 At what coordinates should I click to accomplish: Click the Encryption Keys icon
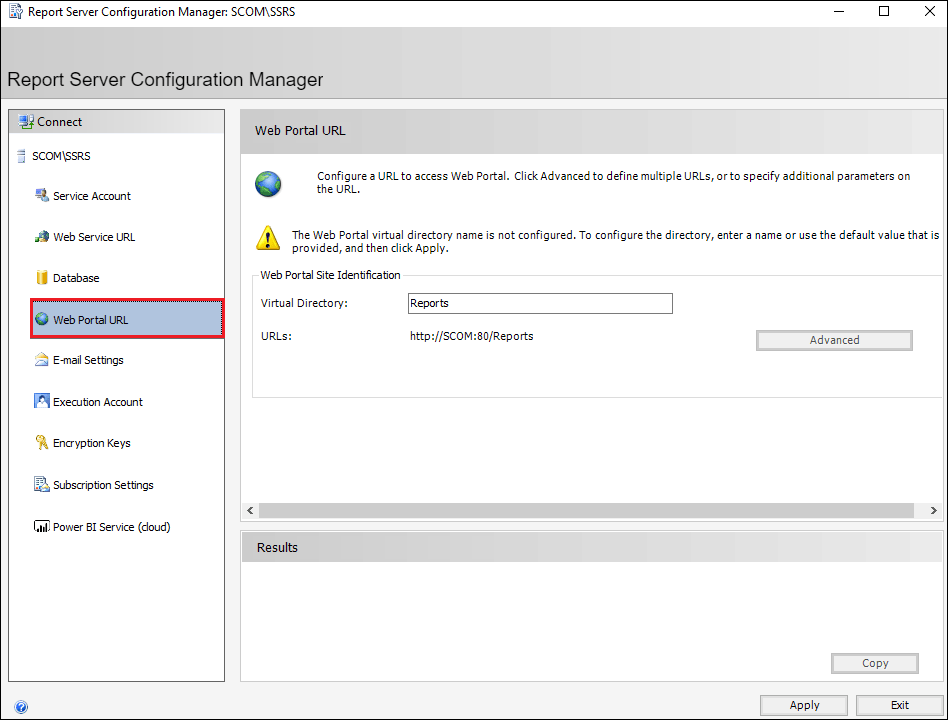[x=42, y=443]
